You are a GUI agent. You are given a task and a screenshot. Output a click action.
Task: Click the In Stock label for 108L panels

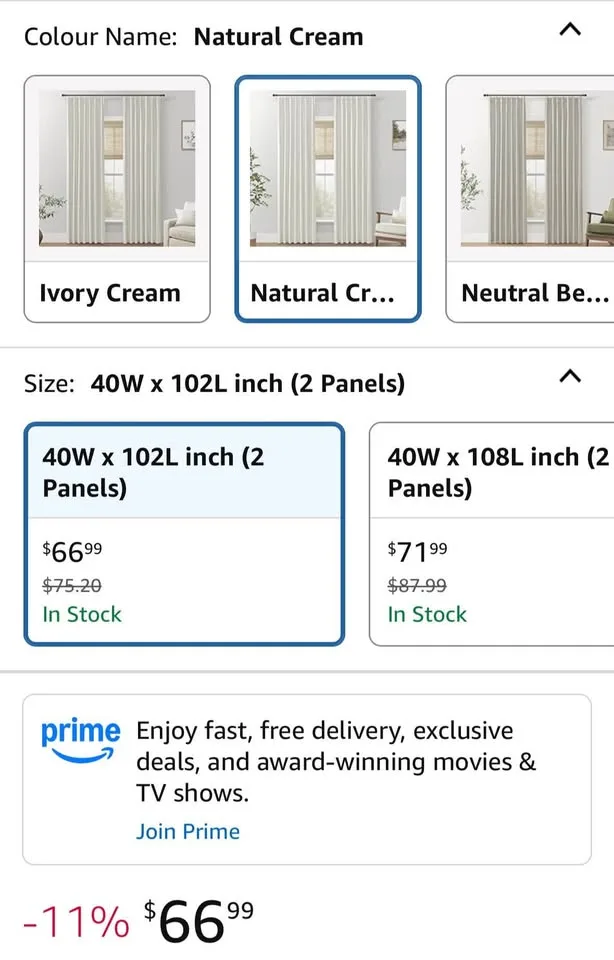[x=428, y=615]
